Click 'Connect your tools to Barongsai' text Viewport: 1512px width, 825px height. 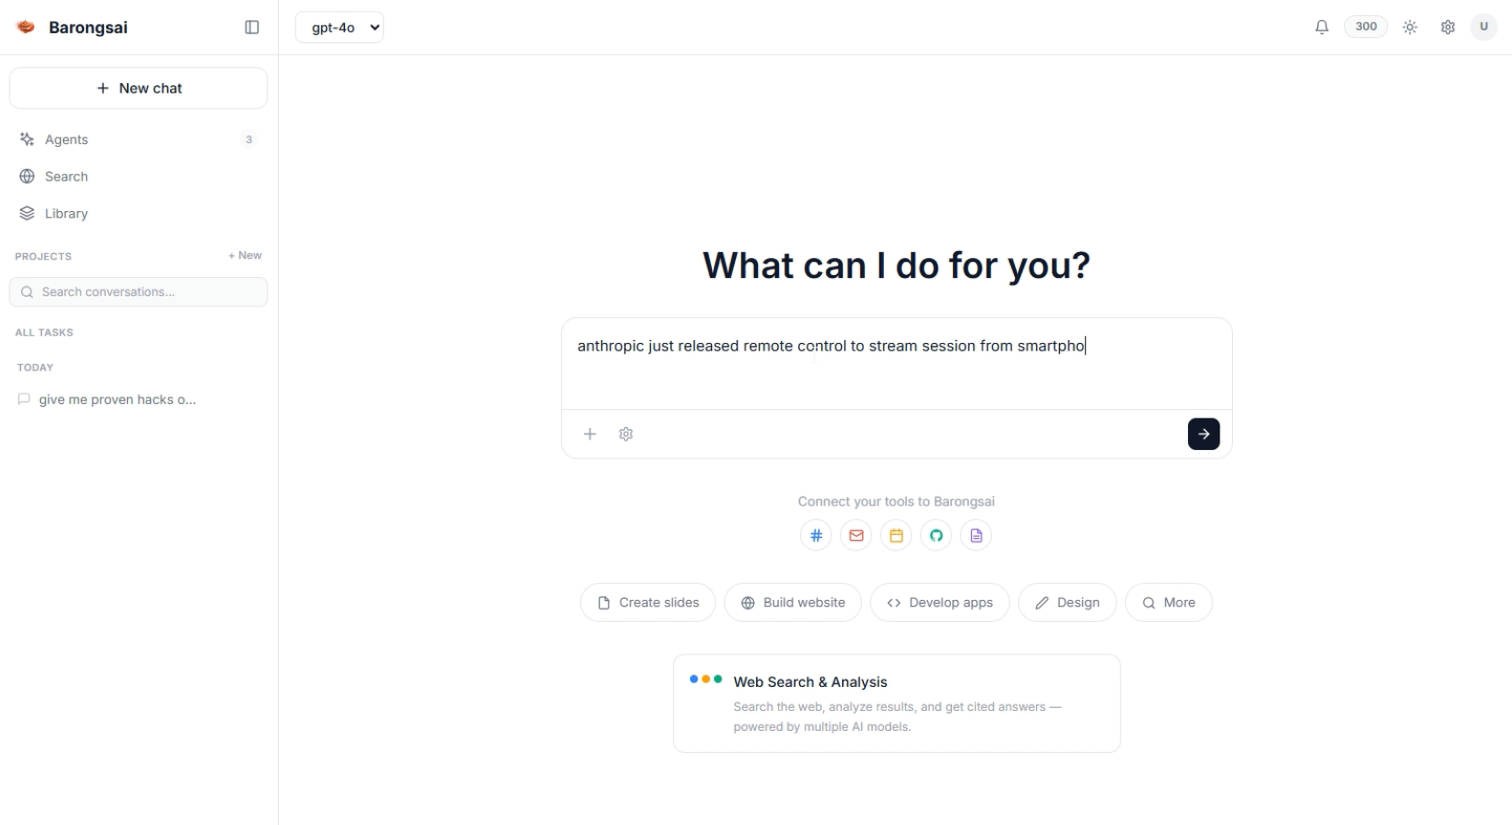coord(896,502)
